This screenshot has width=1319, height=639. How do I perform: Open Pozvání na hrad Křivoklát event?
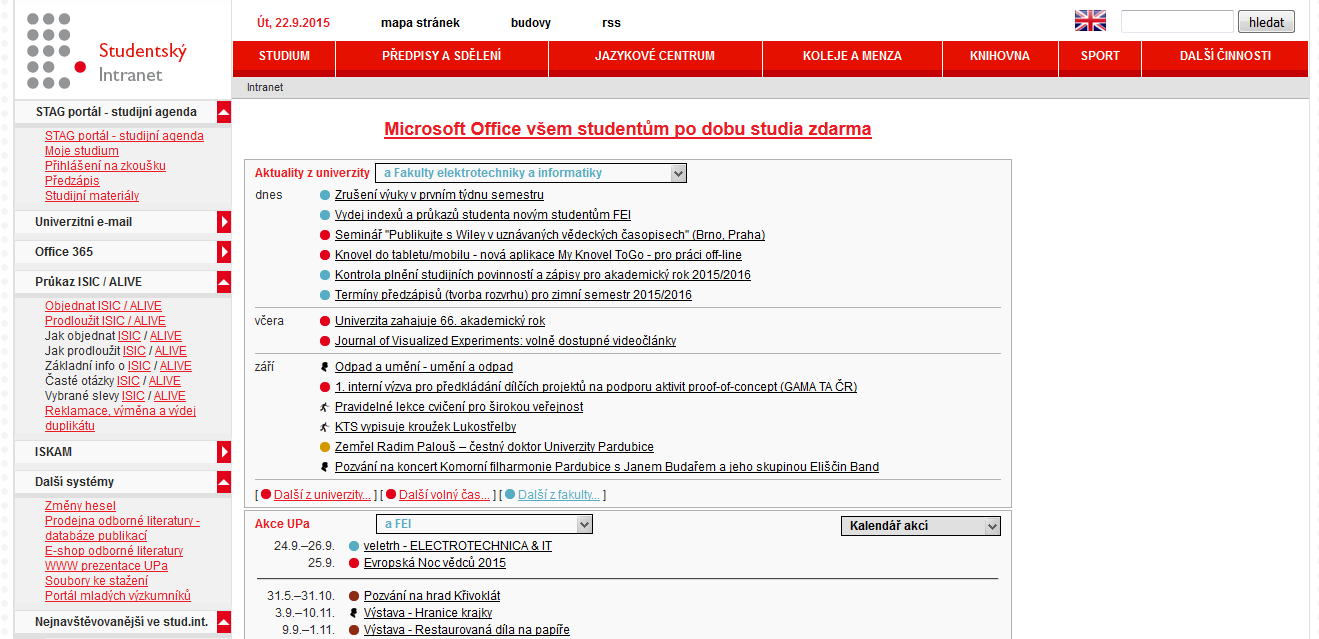(x=432, y=596)
